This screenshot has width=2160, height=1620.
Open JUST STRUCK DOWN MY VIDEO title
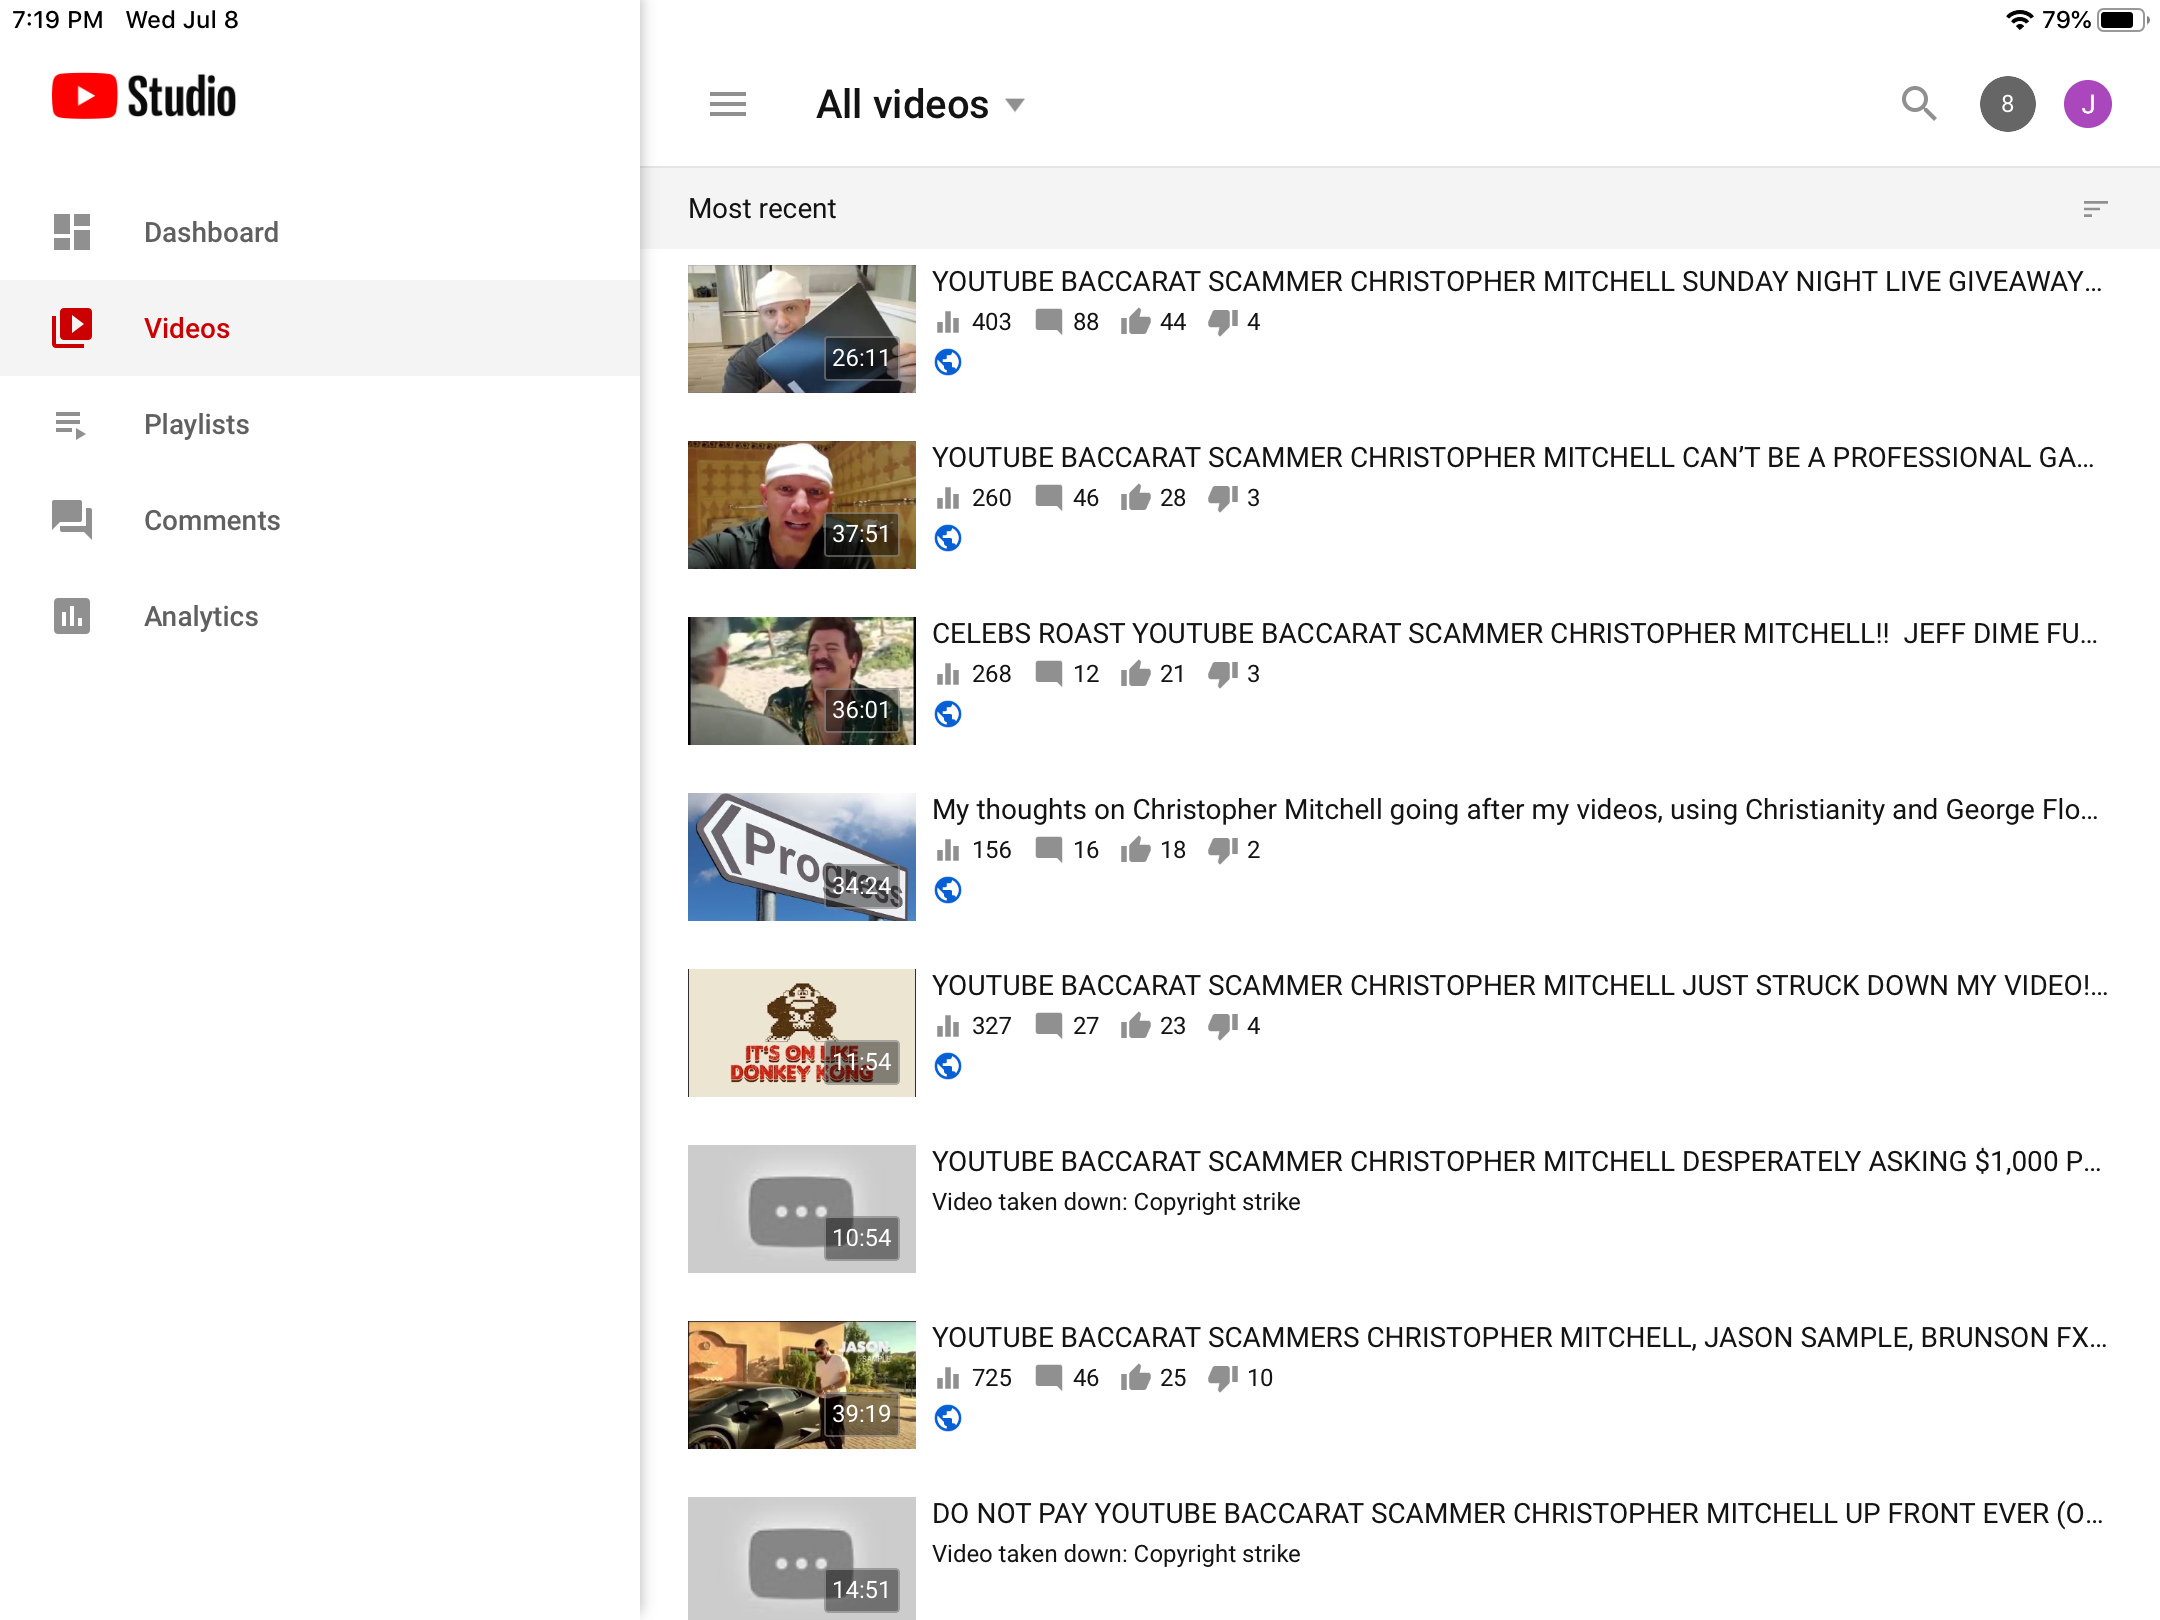pyautogui.click(x=1520, y=986)
